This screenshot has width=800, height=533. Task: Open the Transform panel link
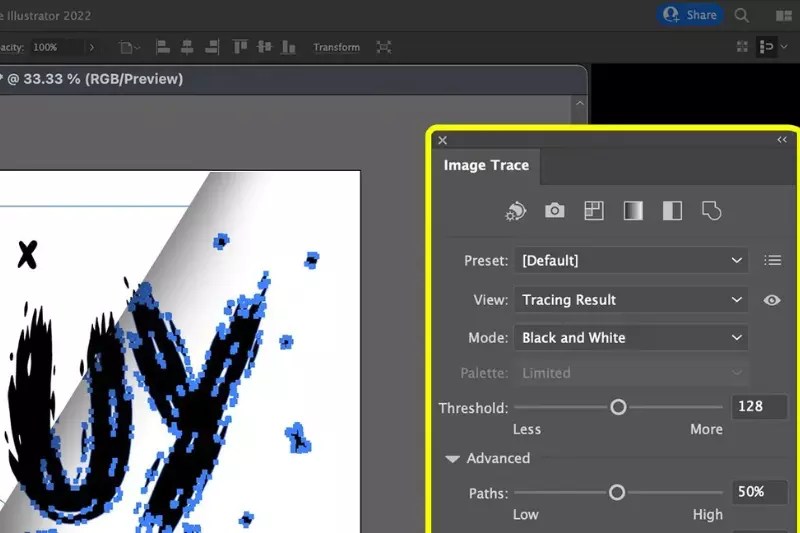pos(336,47)
